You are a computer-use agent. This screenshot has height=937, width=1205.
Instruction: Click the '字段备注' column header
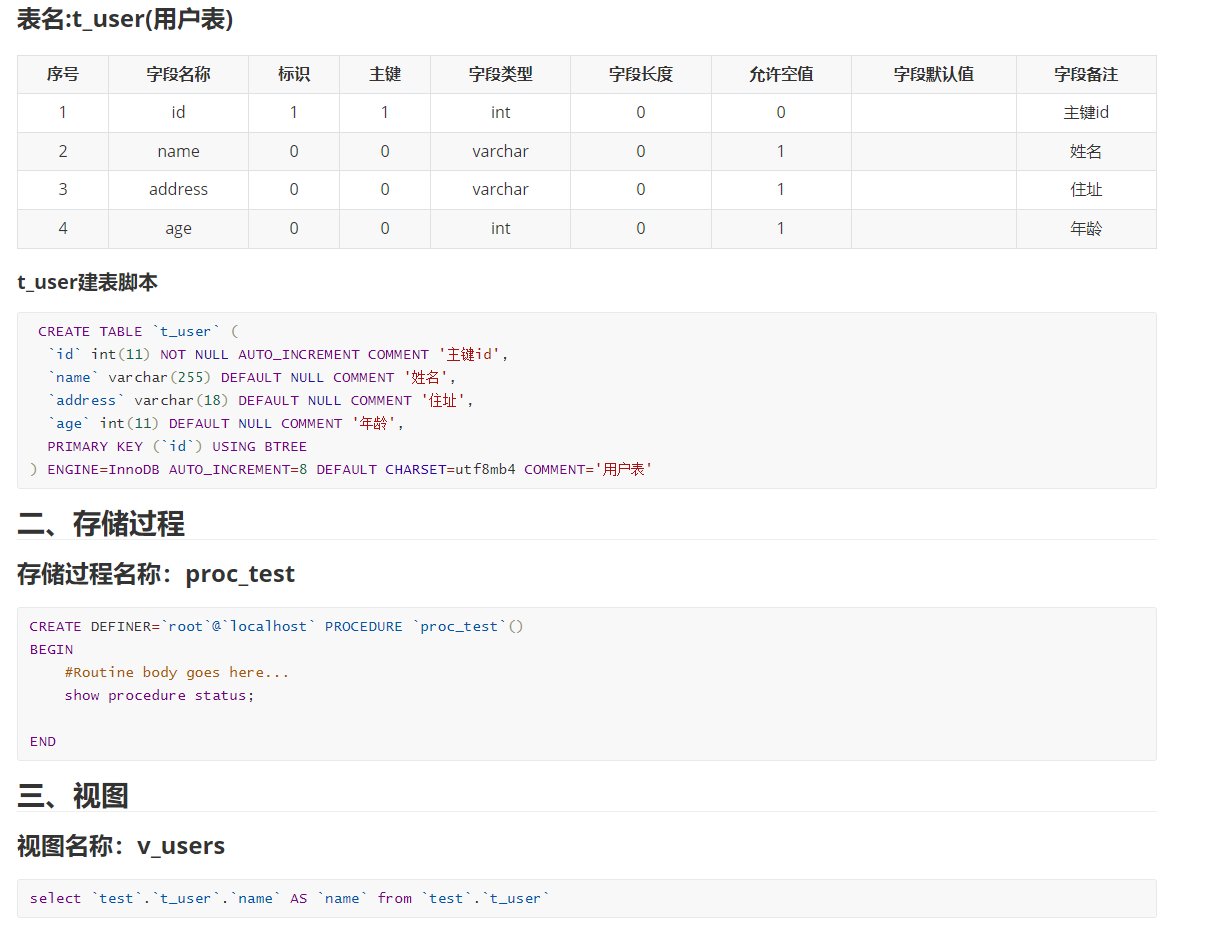pyautogui.click(x=1086, y=74)
